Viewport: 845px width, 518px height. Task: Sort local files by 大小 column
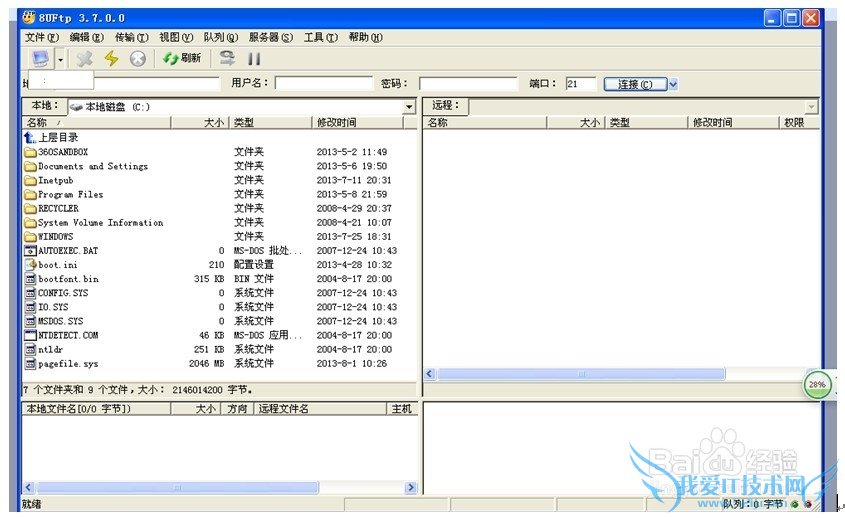200,123
